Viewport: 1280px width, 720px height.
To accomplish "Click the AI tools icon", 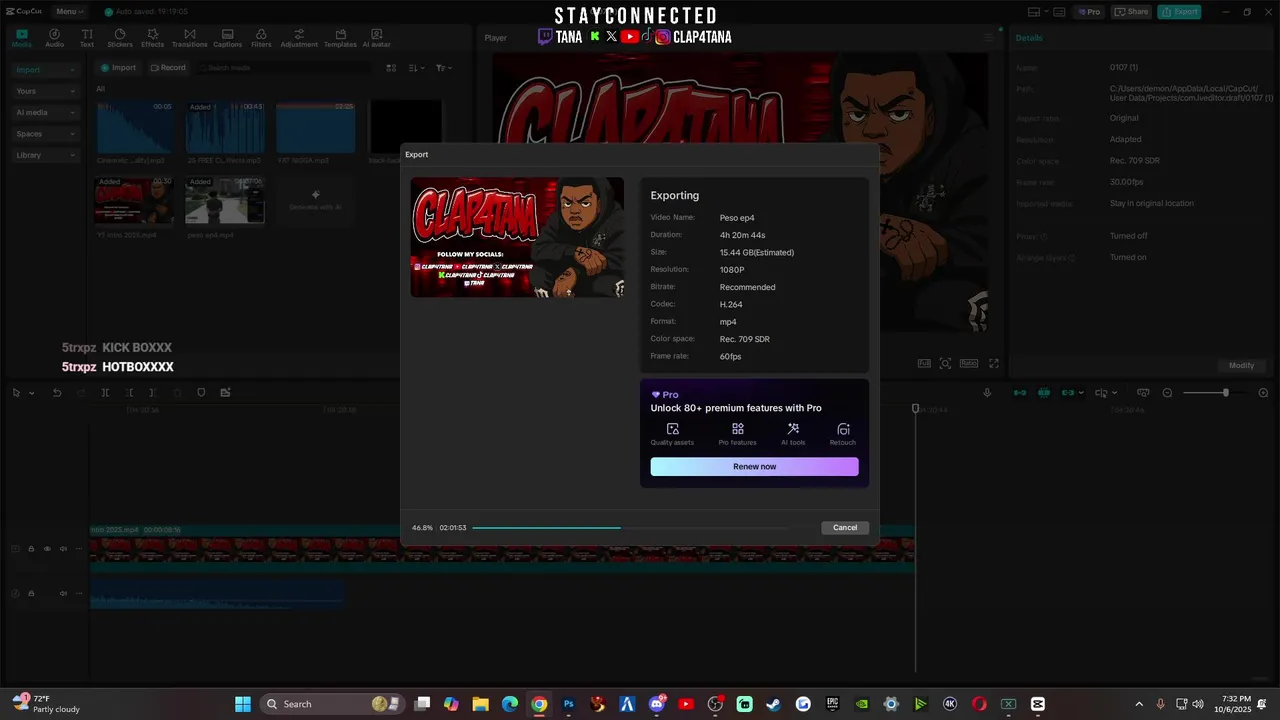I will click(x=793, y=434).
